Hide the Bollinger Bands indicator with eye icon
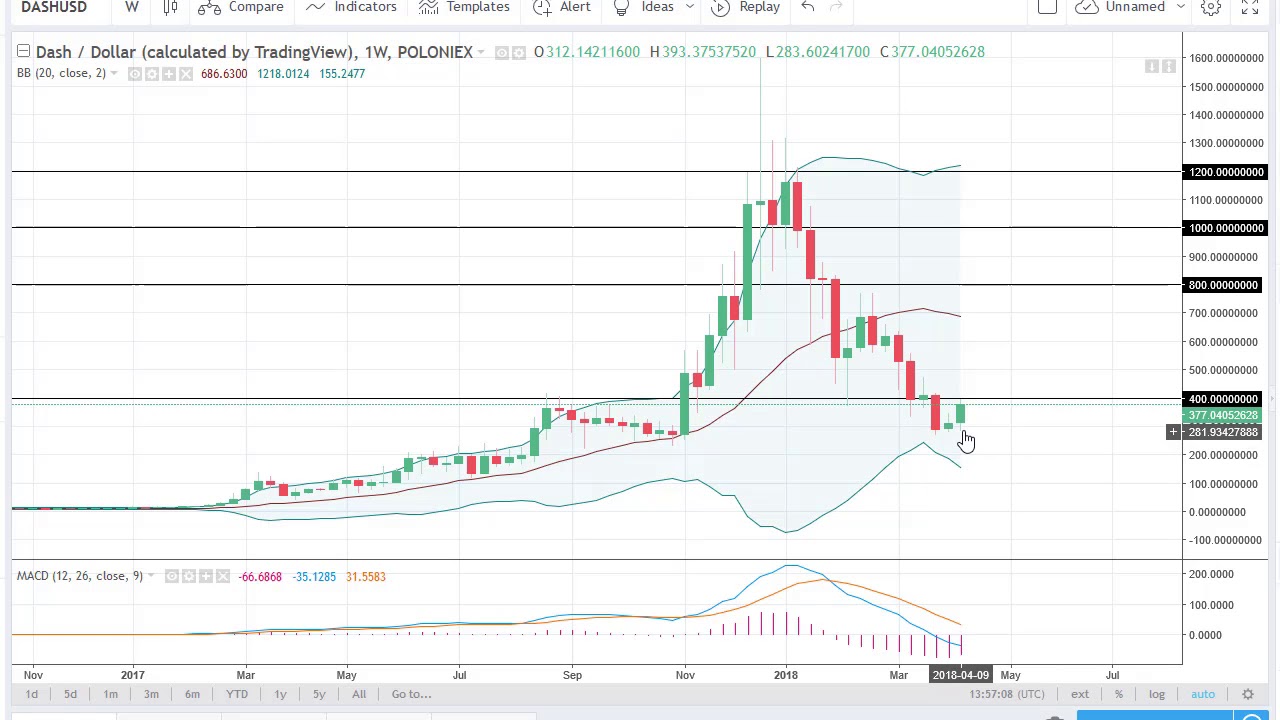 pyautogui.click(x=135, y=74)
